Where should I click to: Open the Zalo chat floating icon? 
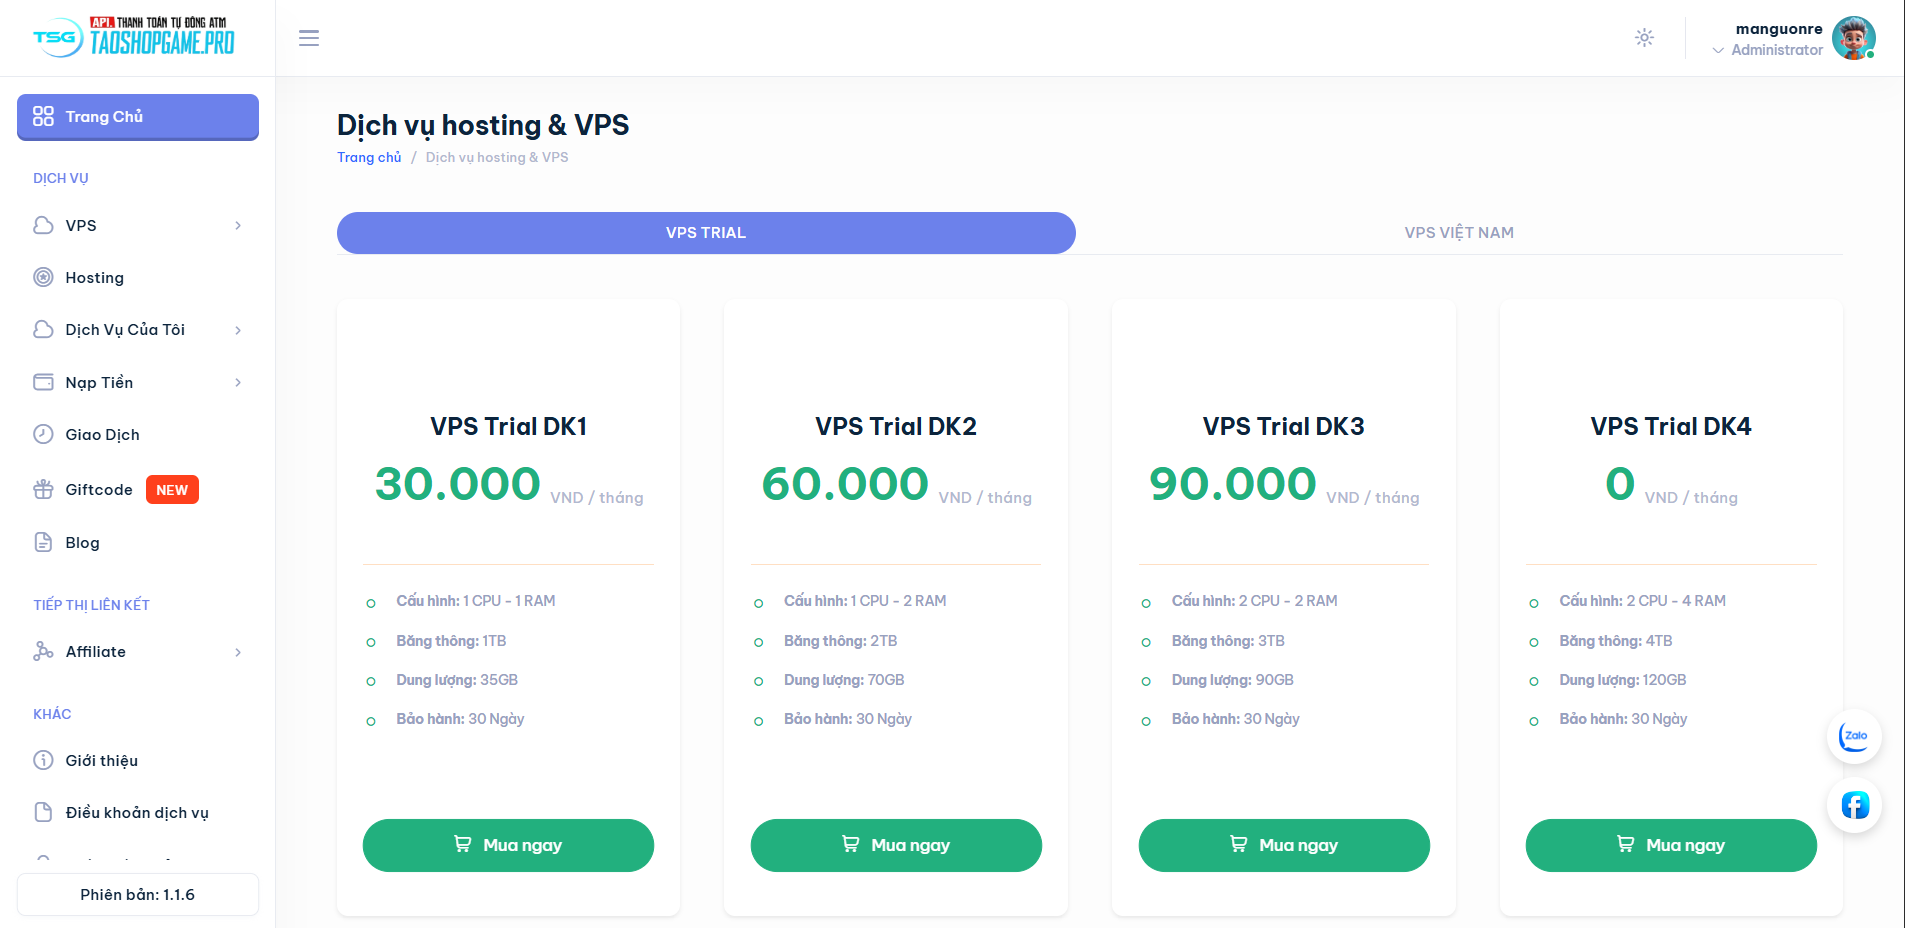1854,737
